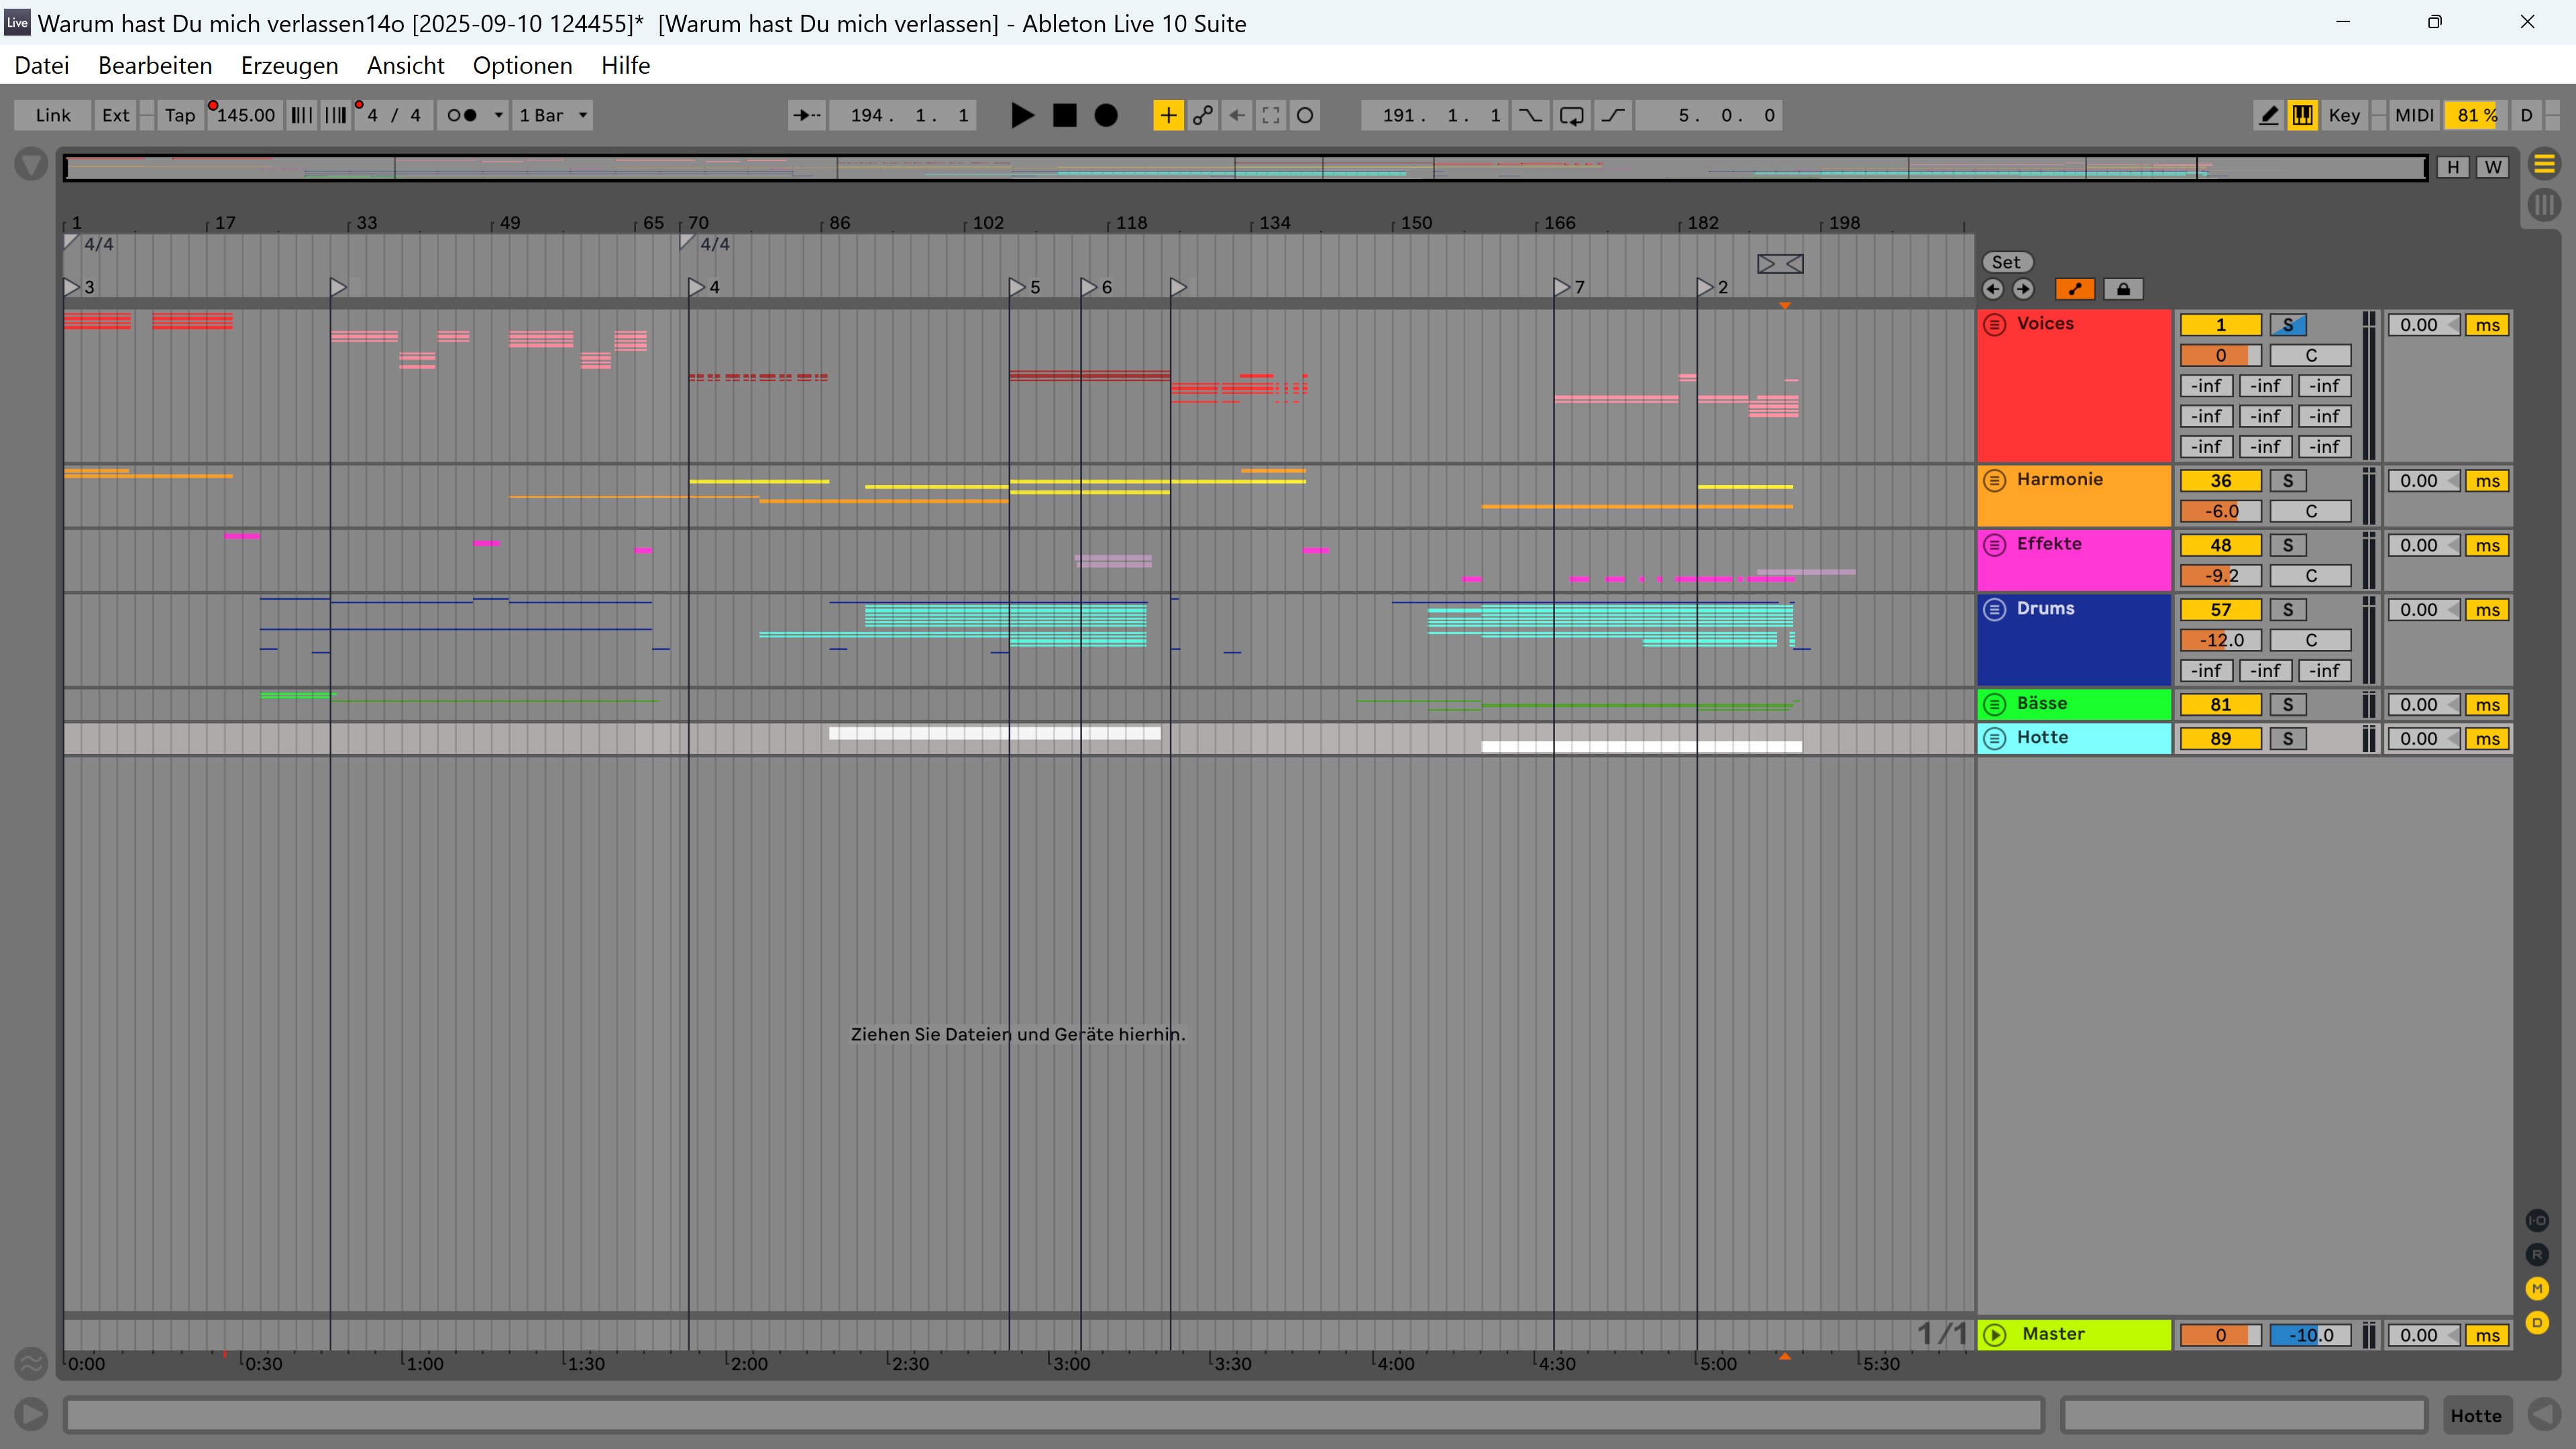Switch to Session view via the vertical bars icon
2576x1449 pixels.
coord(2544,205)
